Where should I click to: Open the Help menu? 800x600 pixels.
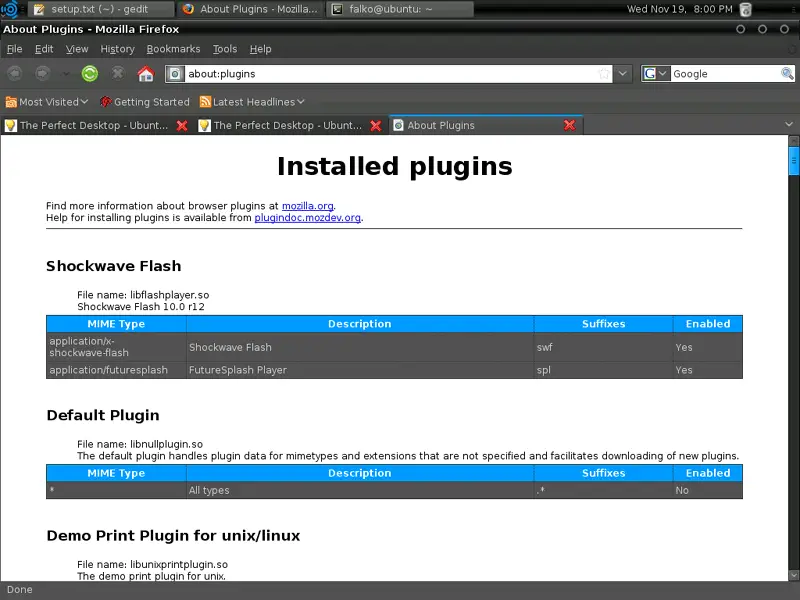260,49
